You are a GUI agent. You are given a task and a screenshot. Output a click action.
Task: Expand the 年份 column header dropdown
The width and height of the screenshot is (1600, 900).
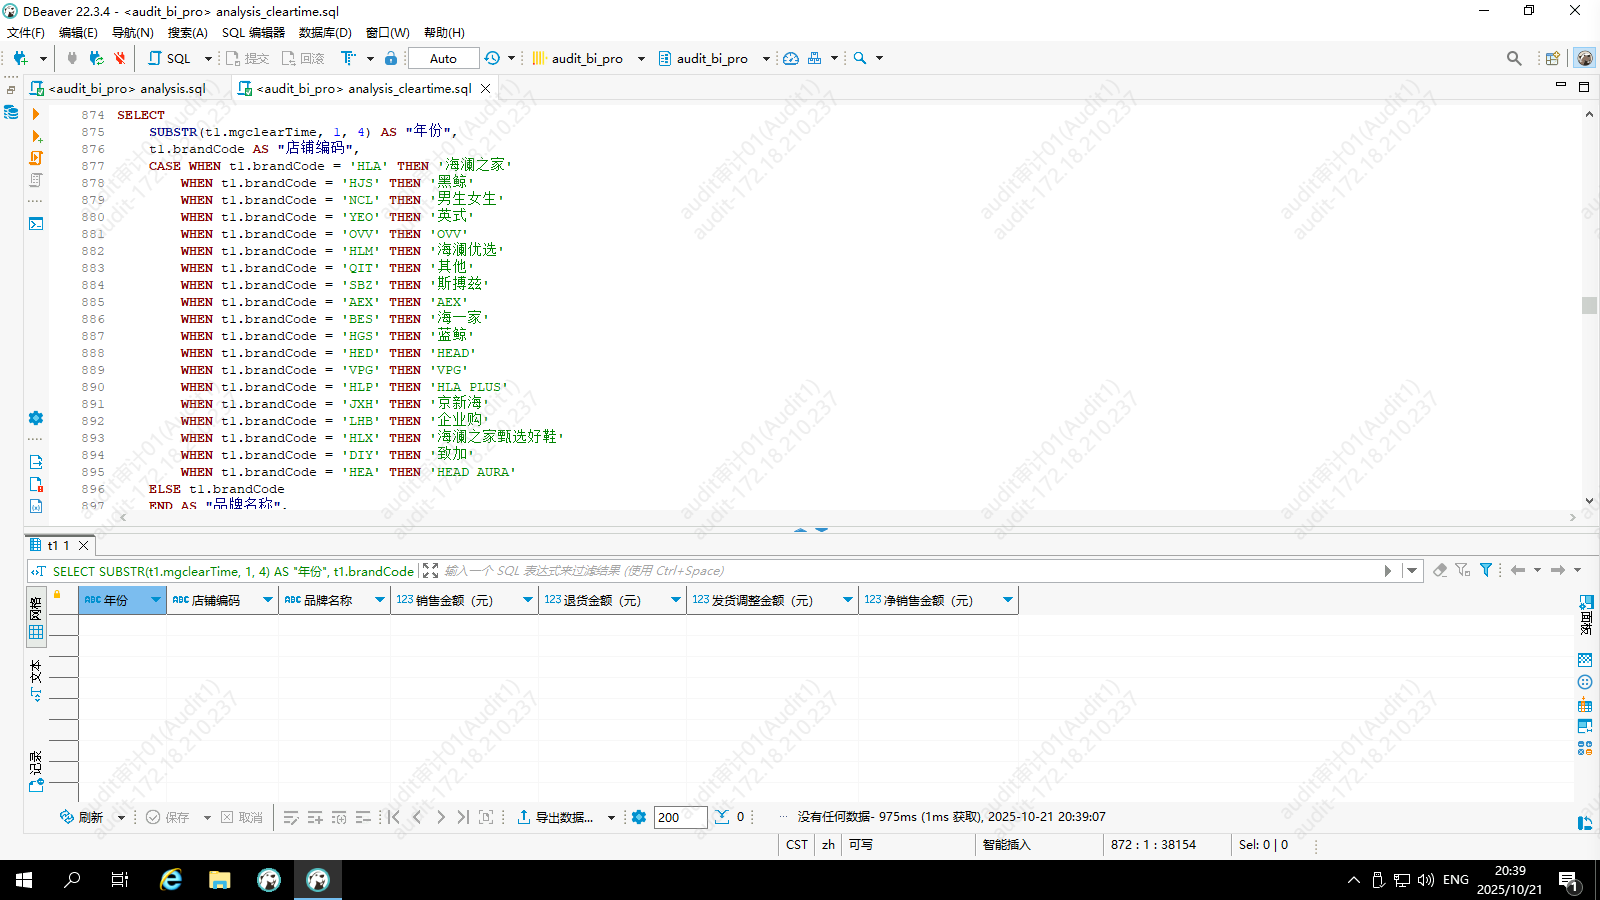(155, 600)
